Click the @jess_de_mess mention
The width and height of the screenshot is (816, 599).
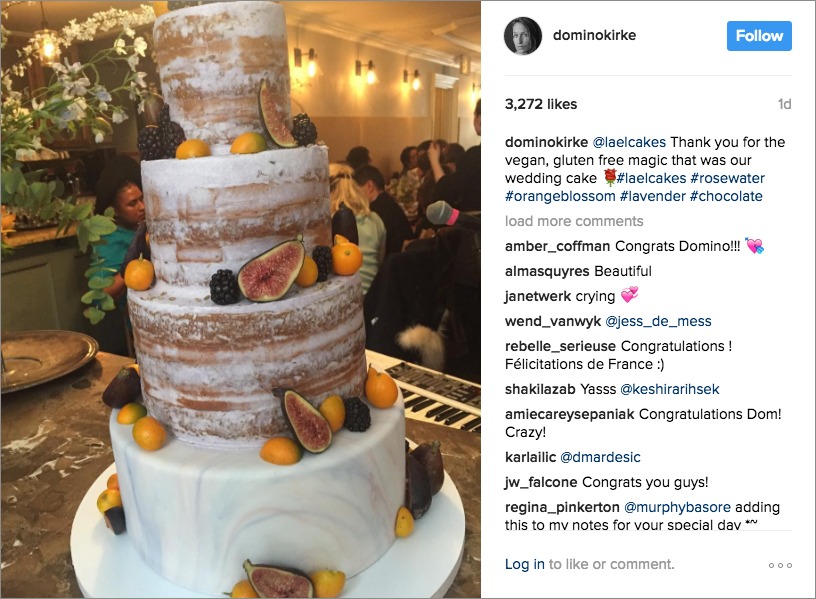(658, 321)
